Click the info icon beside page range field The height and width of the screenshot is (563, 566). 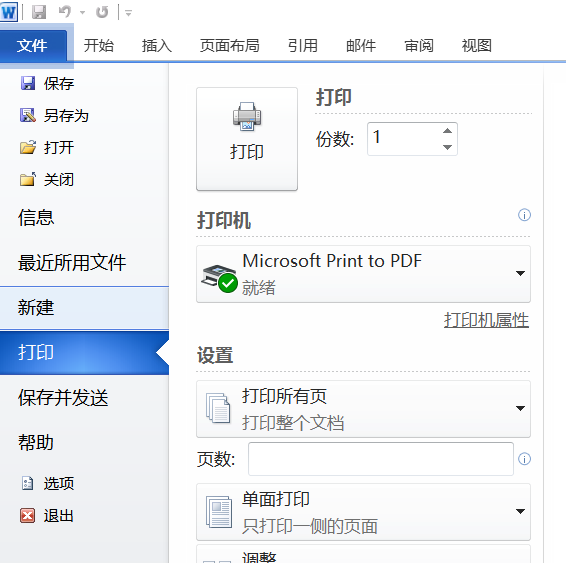524,459
